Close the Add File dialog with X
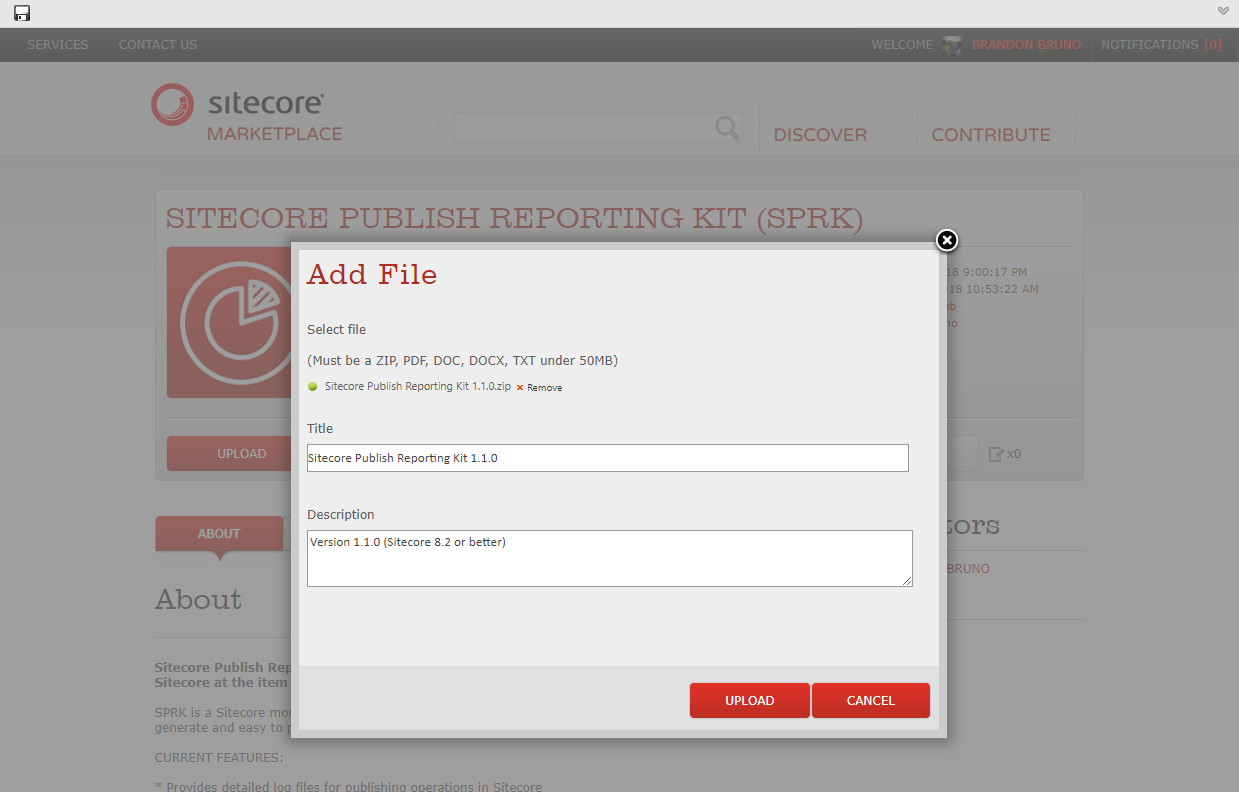Screen dimensions: 1239x792 tap(946, 240)
